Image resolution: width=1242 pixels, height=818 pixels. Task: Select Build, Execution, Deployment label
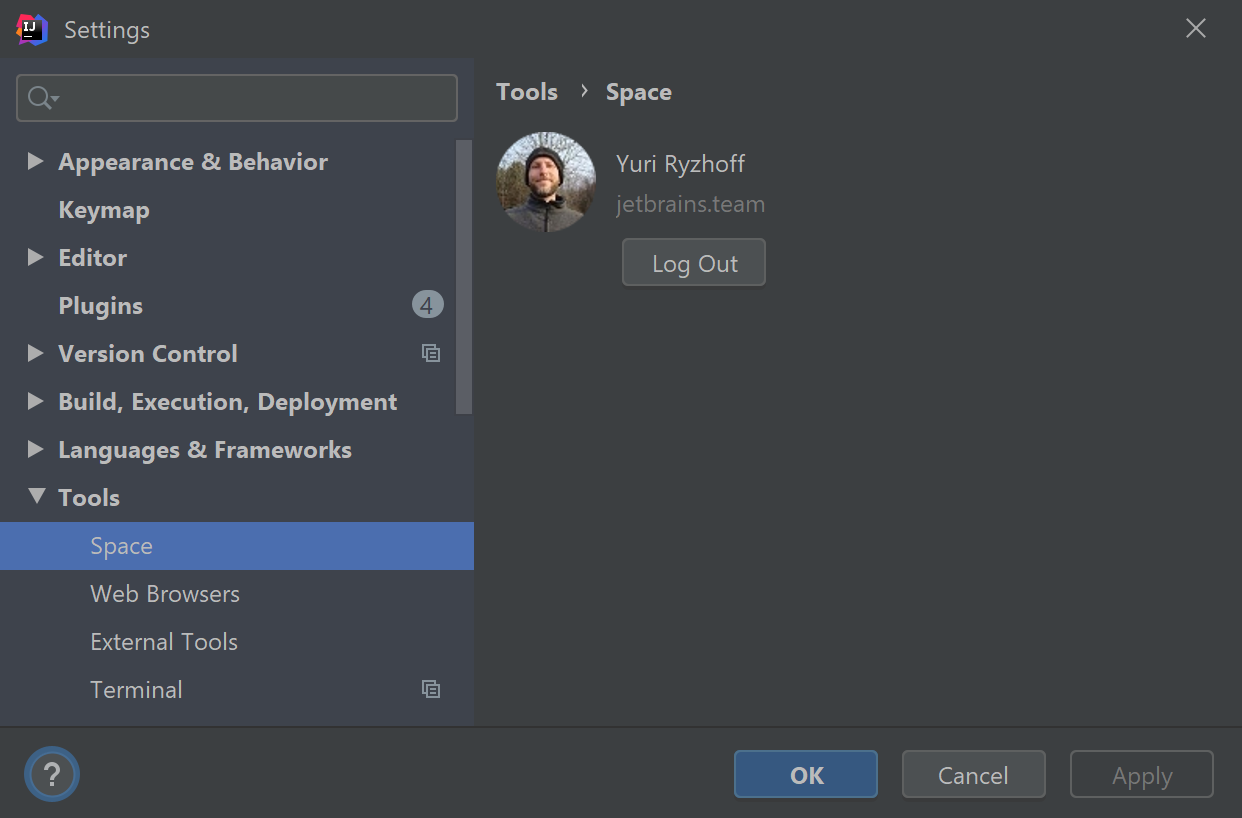pos(228,402)
